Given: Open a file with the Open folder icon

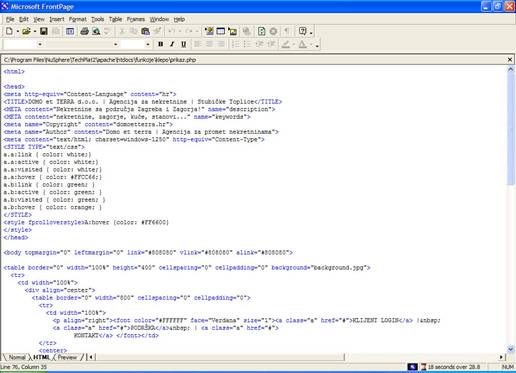Looking at the screenshot, I should click(26, 31).
